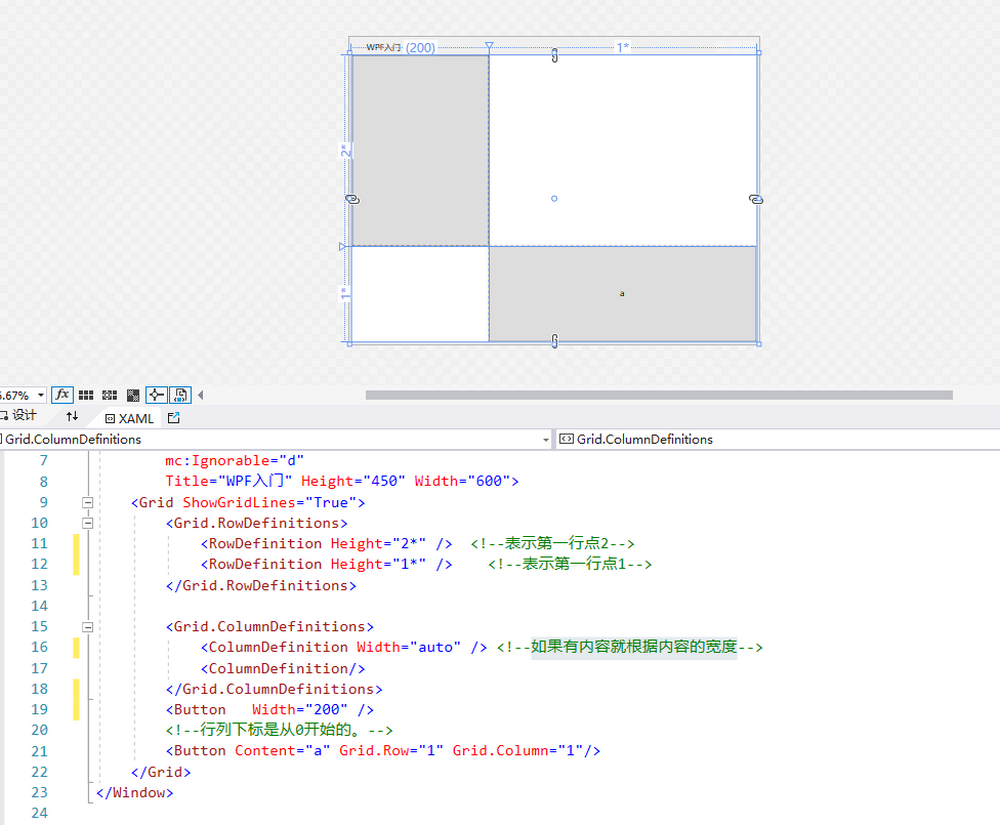The height and width of the screenshot is (825, 1000).
Task: Collapse Grid.ColumnDefinitions on line 15
Action: point(88,627)
